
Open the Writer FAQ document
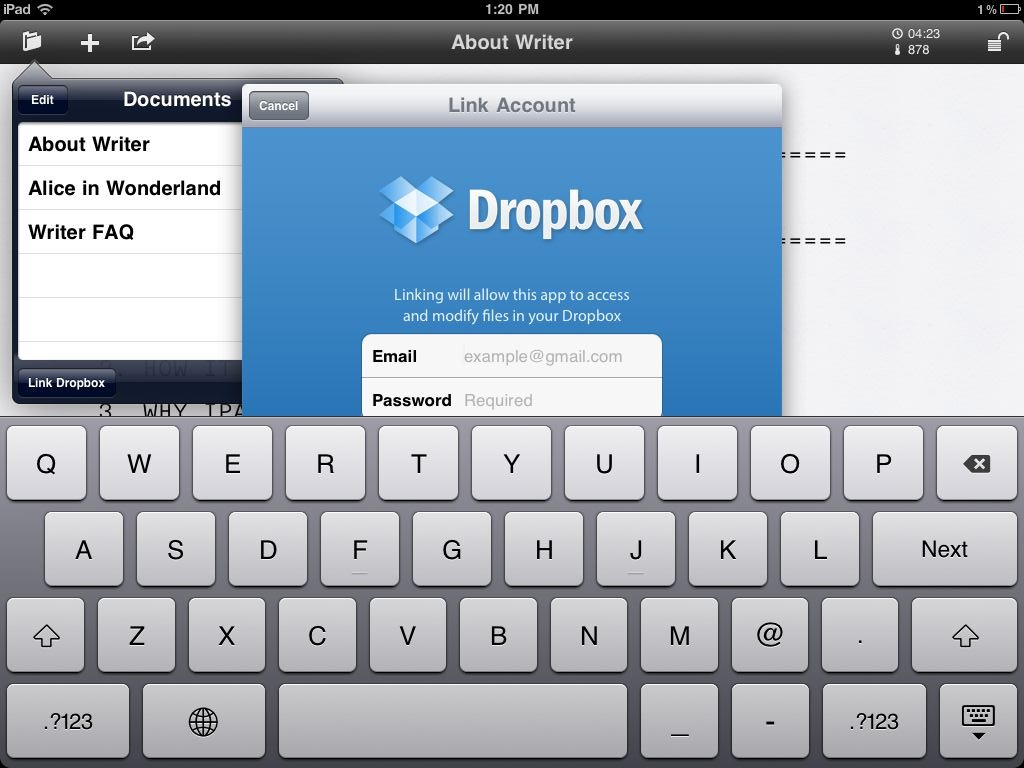click(x=130, y=232)
